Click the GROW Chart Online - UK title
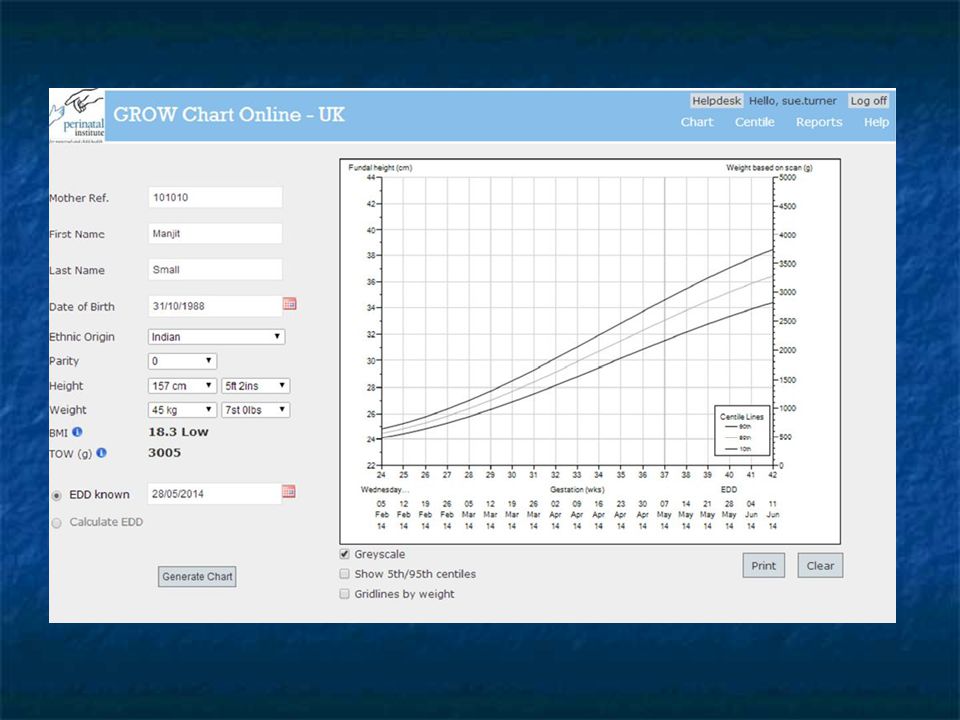Viewport: 960px width, 720px height. pos(229,114)
